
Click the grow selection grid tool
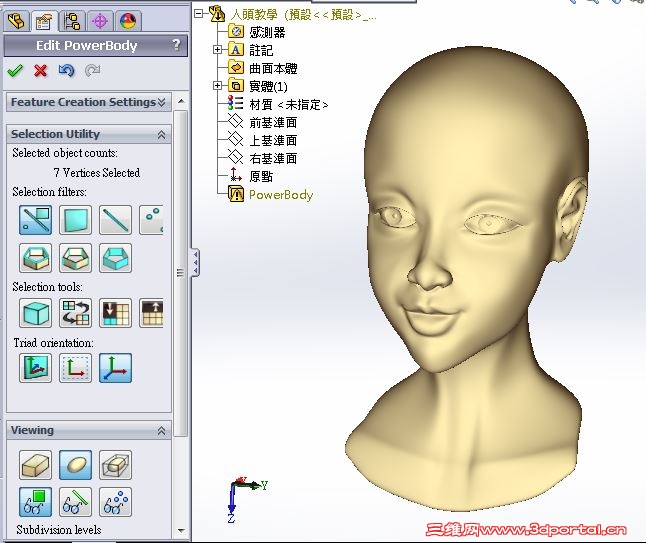151,313
